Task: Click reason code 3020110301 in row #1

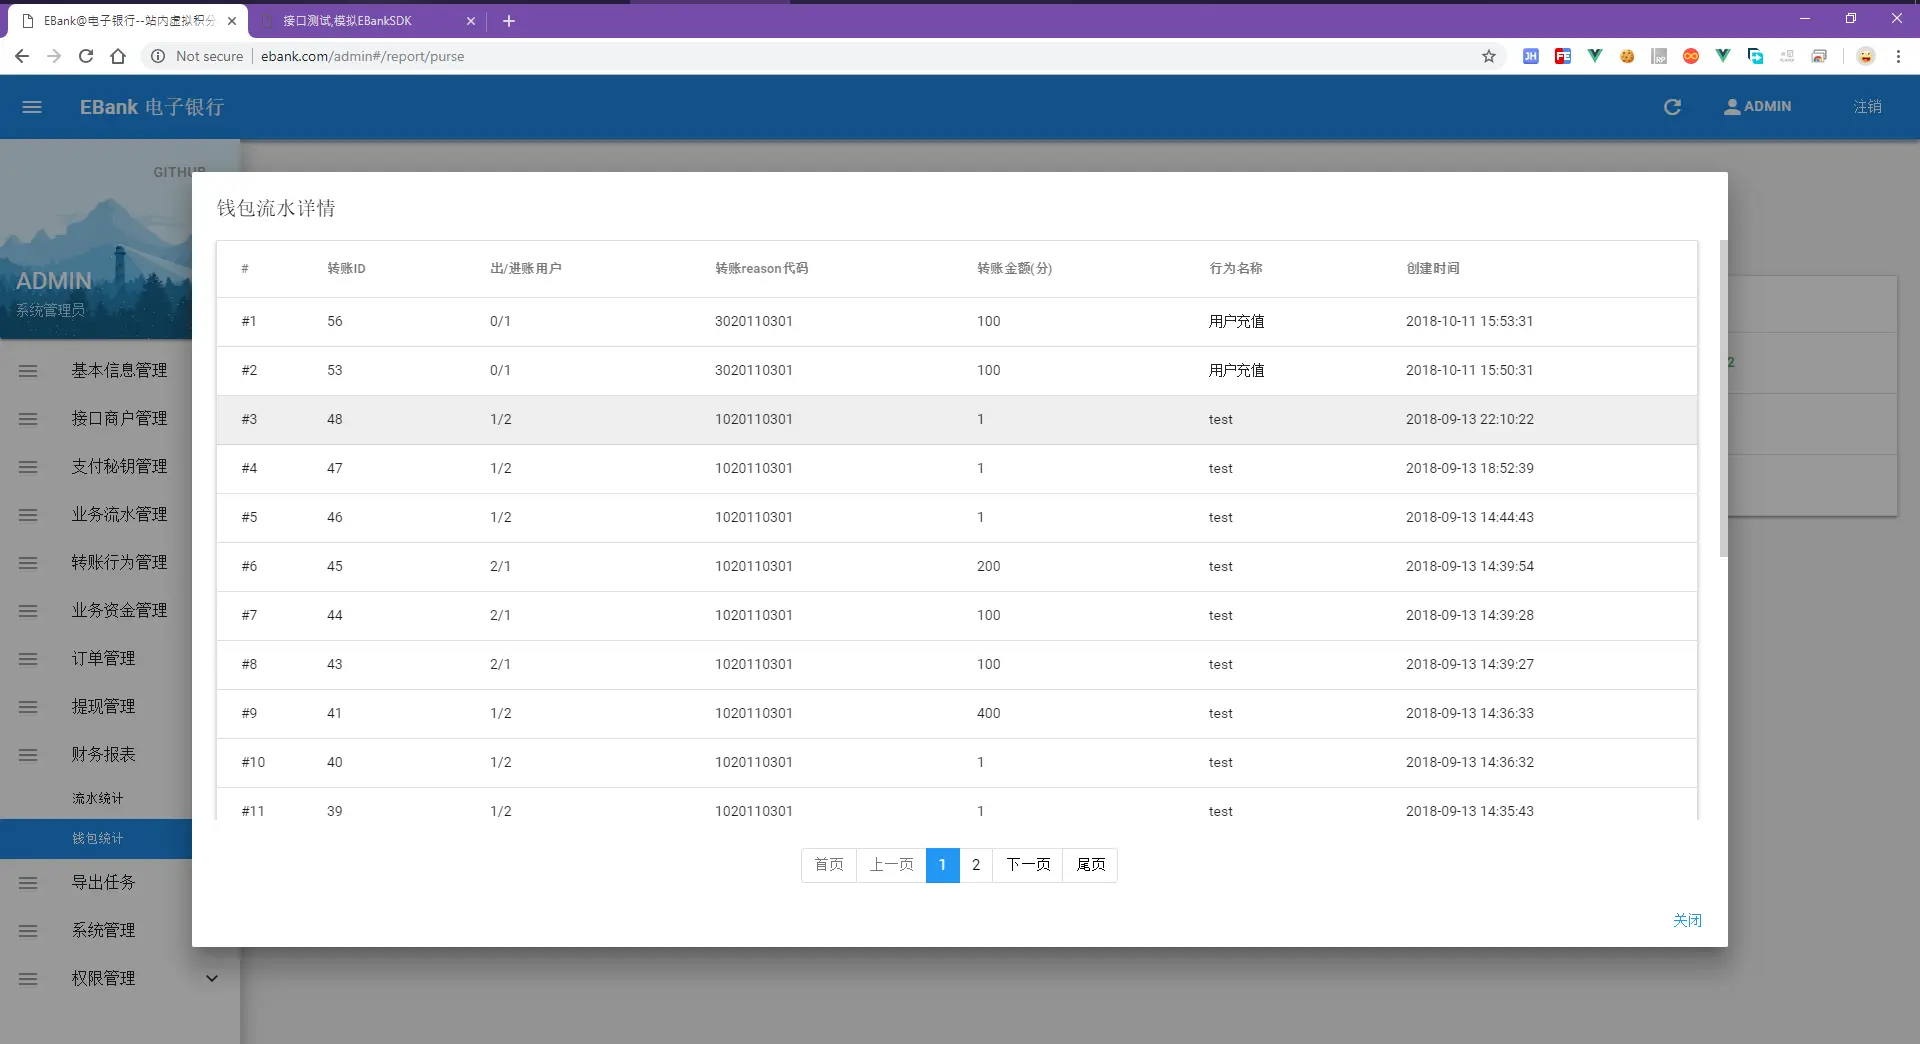Action: (753, 322)
